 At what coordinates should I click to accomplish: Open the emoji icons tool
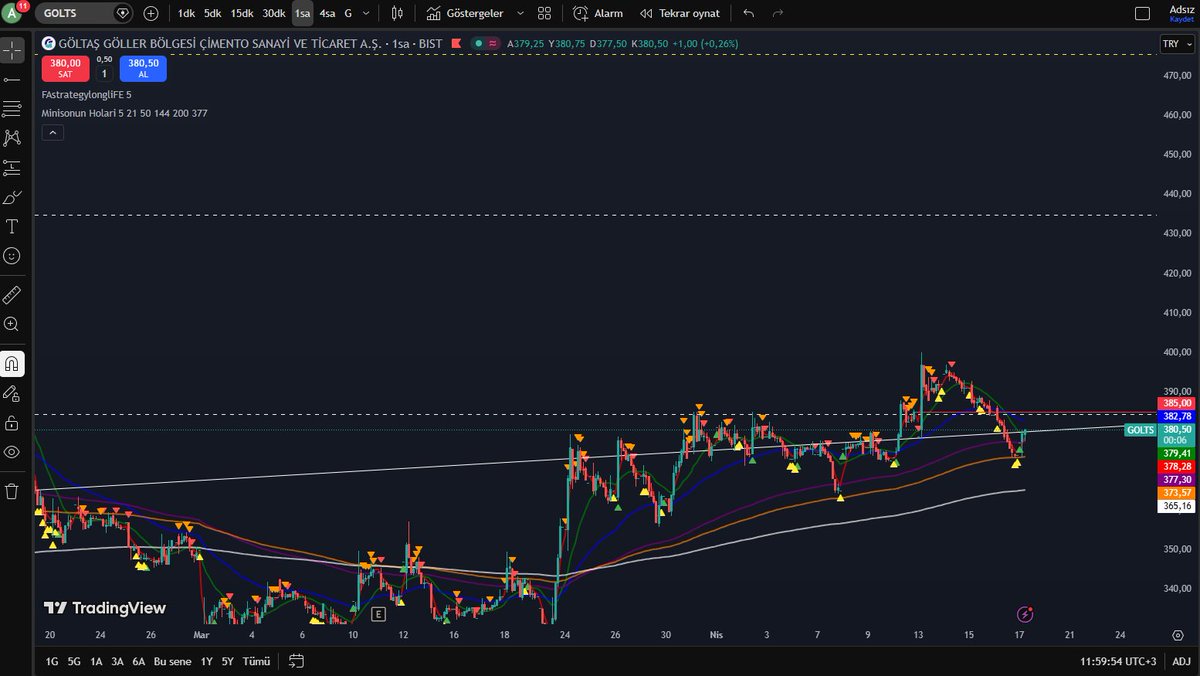[12, 256]
